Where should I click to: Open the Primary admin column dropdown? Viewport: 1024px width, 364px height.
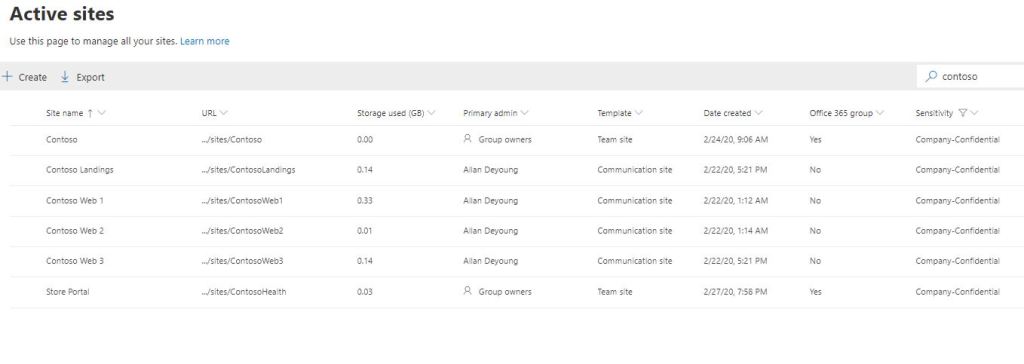(524, 113)
